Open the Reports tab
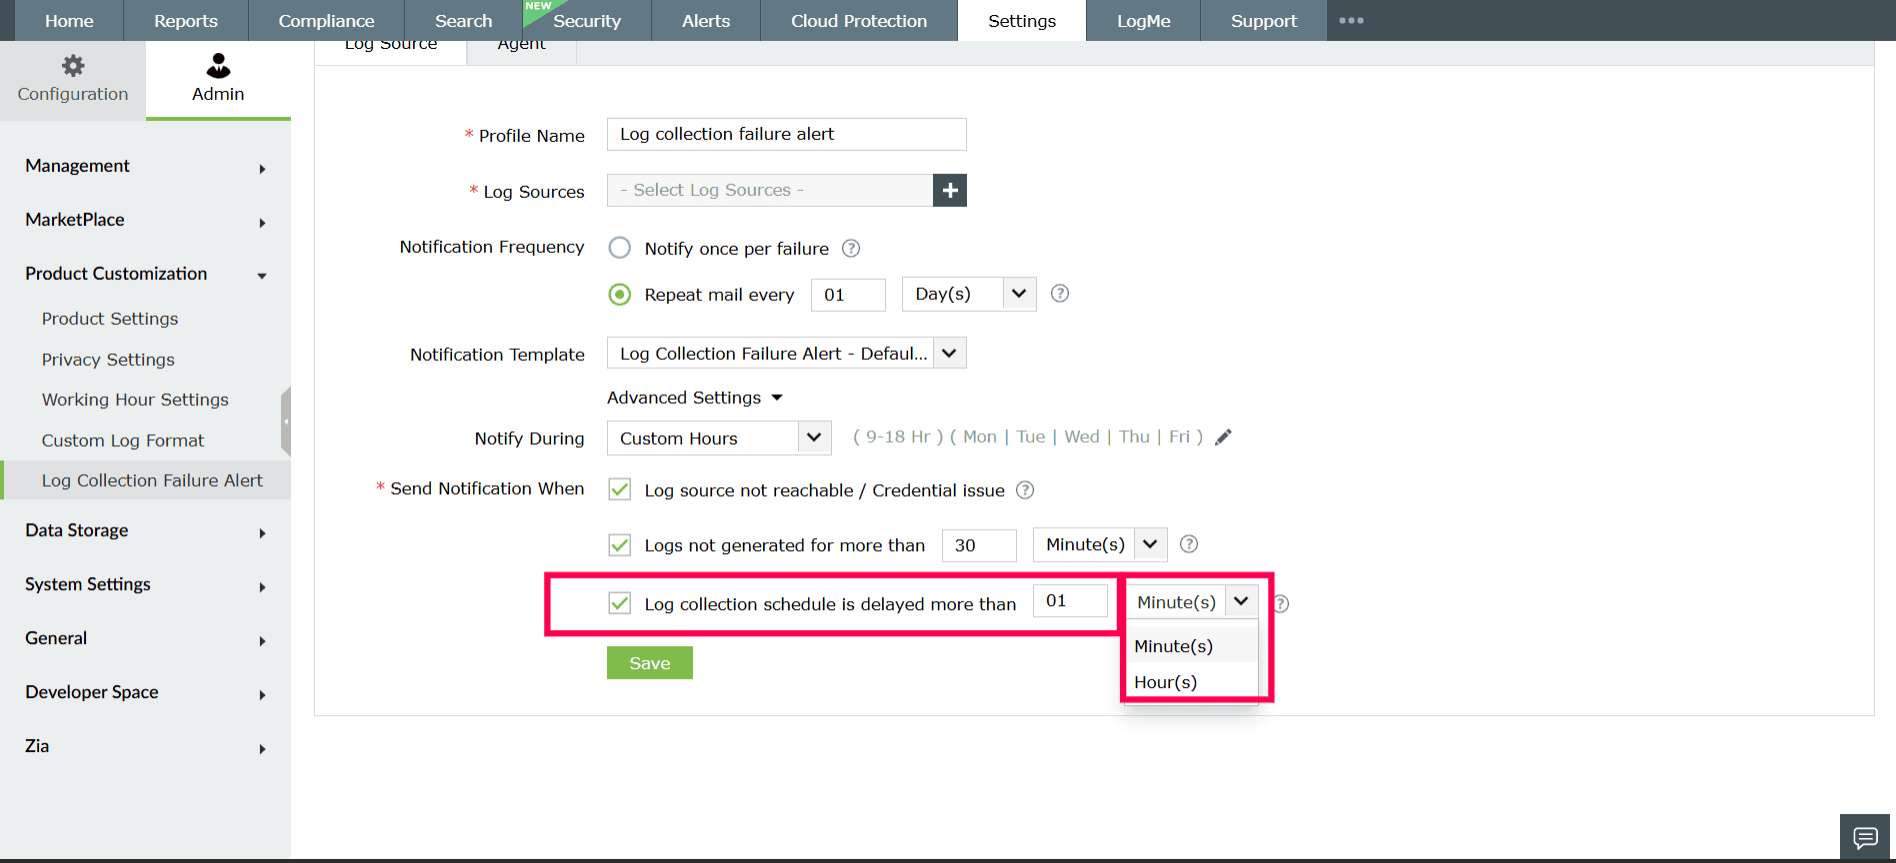The width and height of the screenshot is (1896, 863). pyautogui.click(x=186, y=20)
